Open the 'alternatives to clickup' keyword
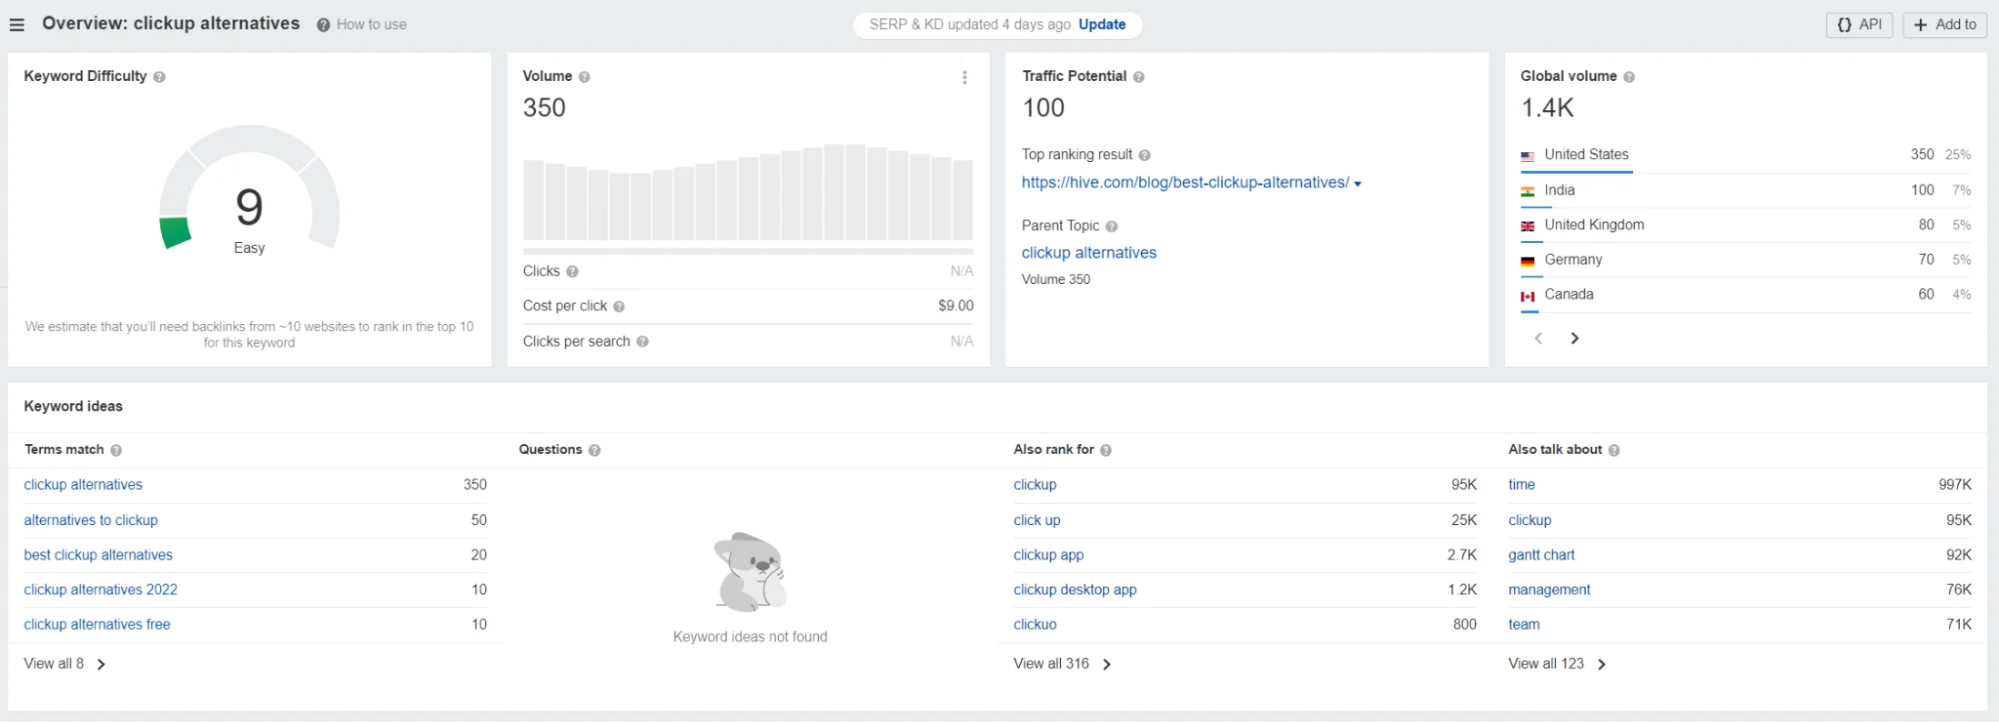Screen dimensions: 1999x723 click(x=91, y=520)
